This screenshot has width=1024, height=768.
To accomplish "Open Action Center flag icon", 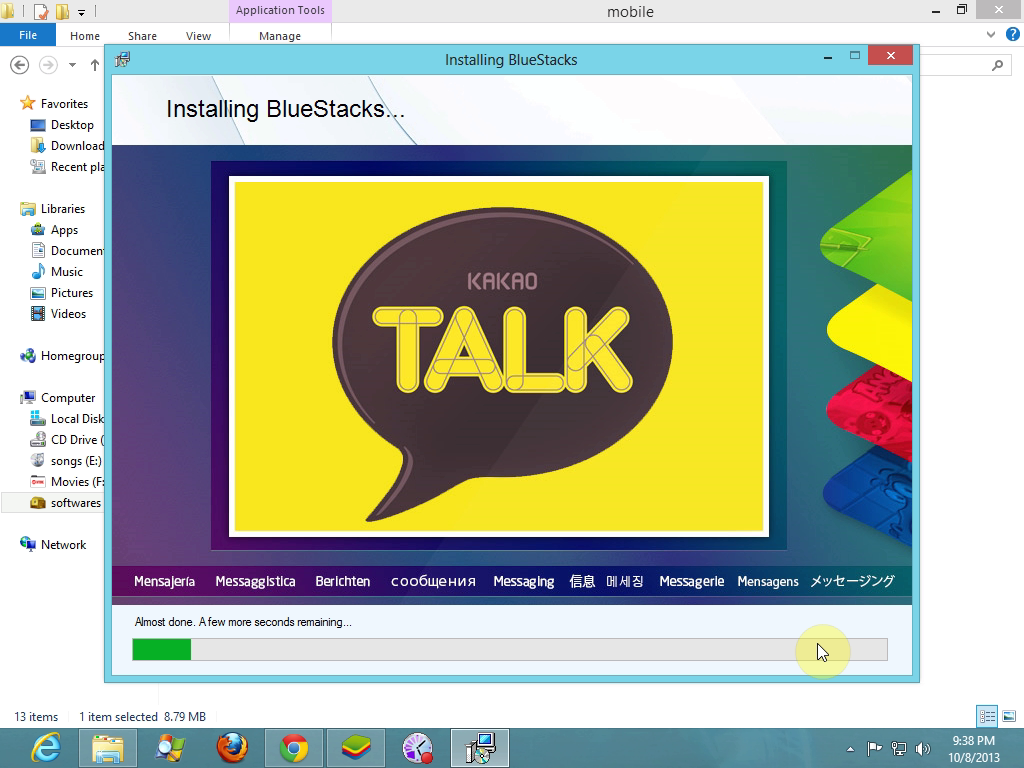I will [874, 748].
